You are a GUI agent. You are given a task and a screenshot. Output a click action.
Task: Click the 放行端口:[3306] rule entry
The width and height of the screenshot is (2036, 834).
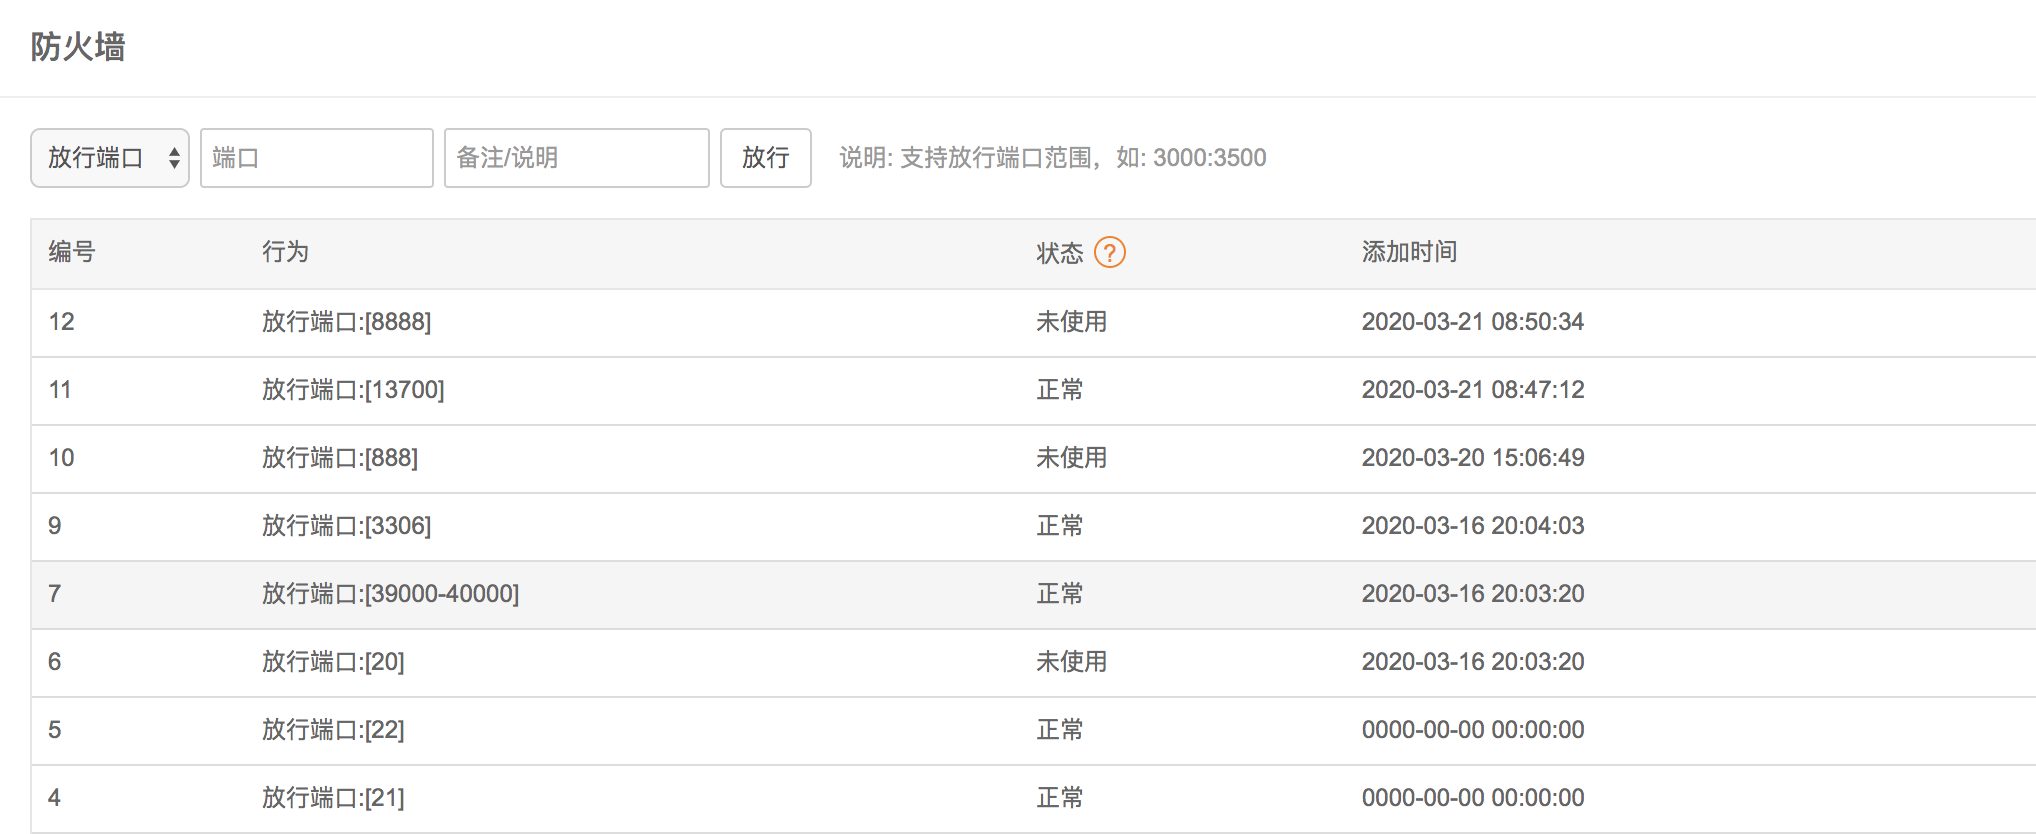pyautogui.click(x=346, y=526)
